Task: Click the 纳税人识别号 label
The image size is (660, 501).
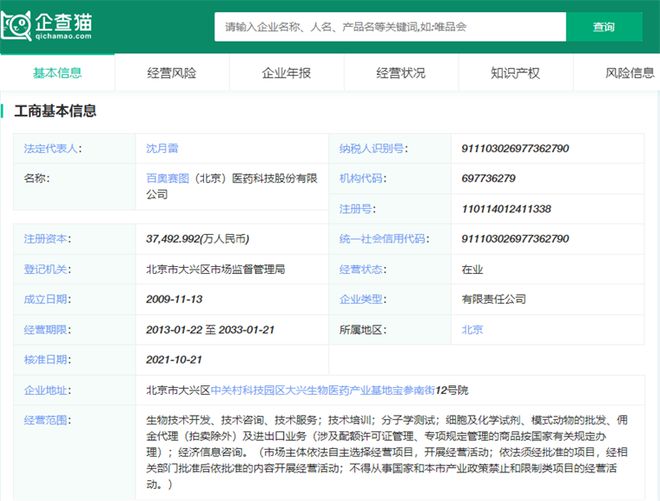Action: coord(373,148)
